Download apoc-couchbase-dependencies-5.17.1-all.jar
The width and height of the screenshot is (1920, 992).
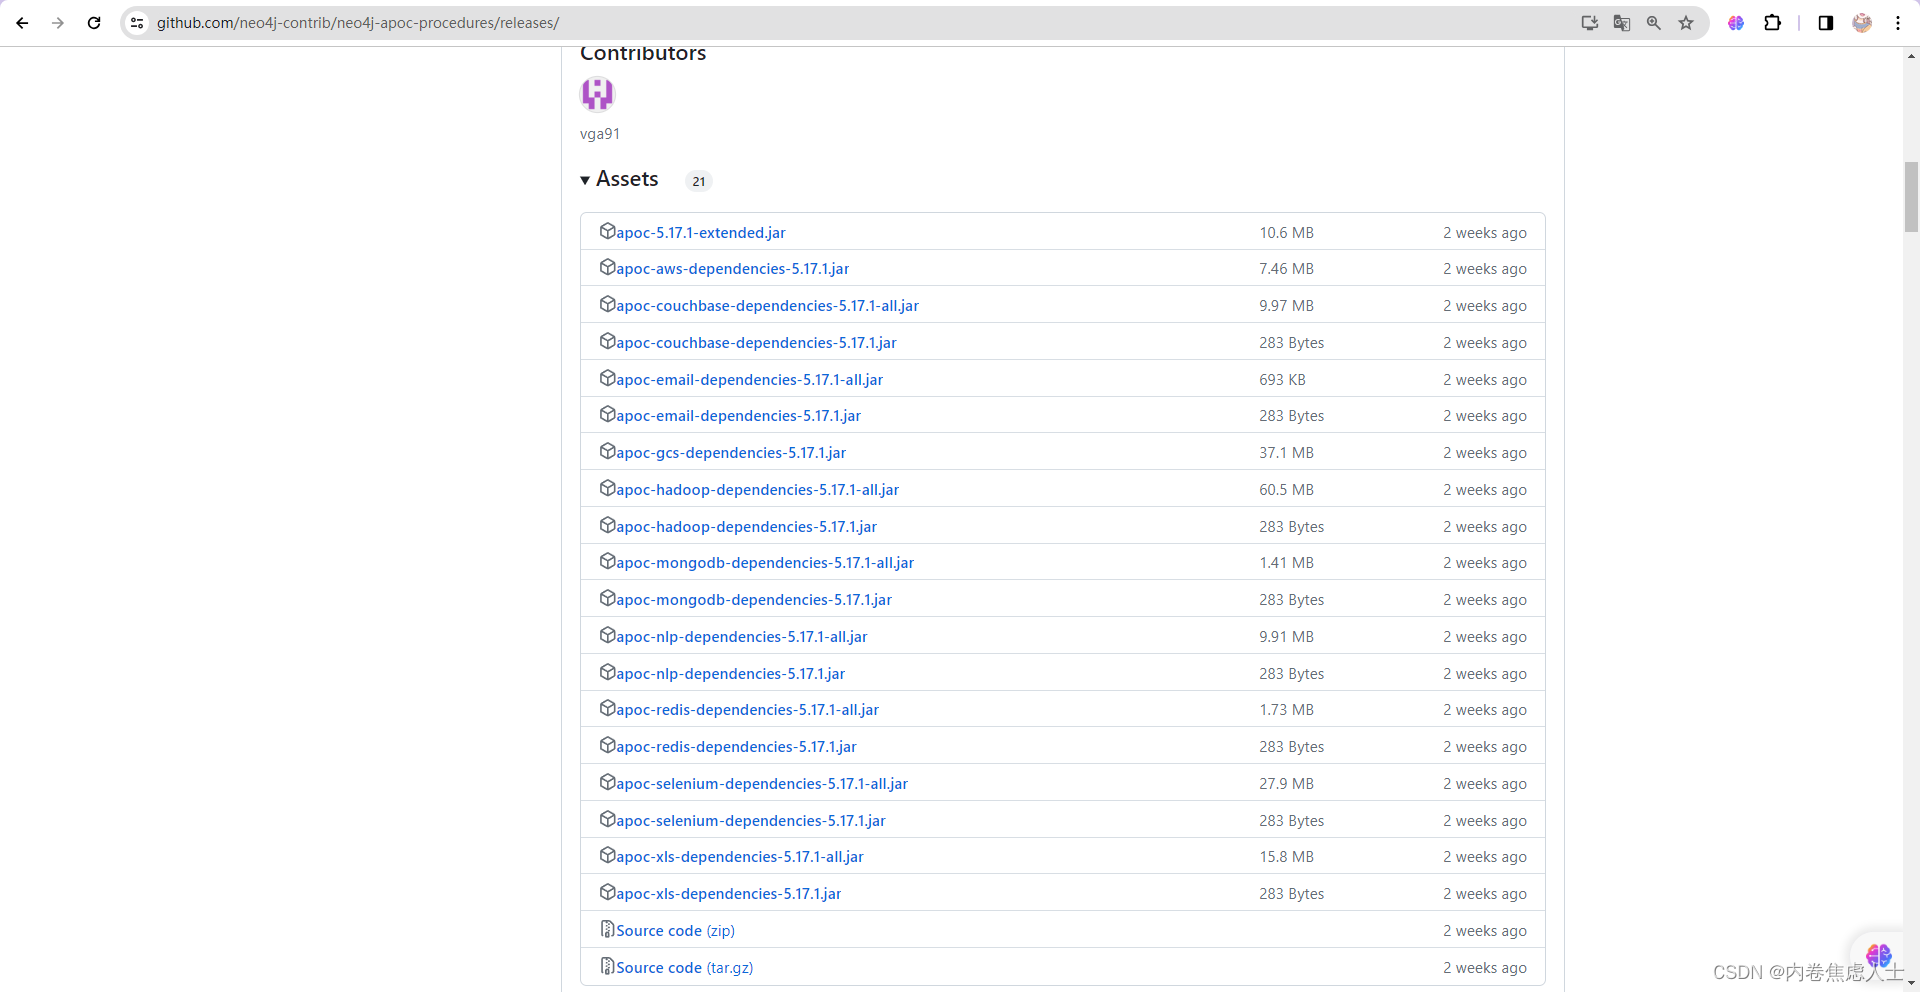[767, 306]
